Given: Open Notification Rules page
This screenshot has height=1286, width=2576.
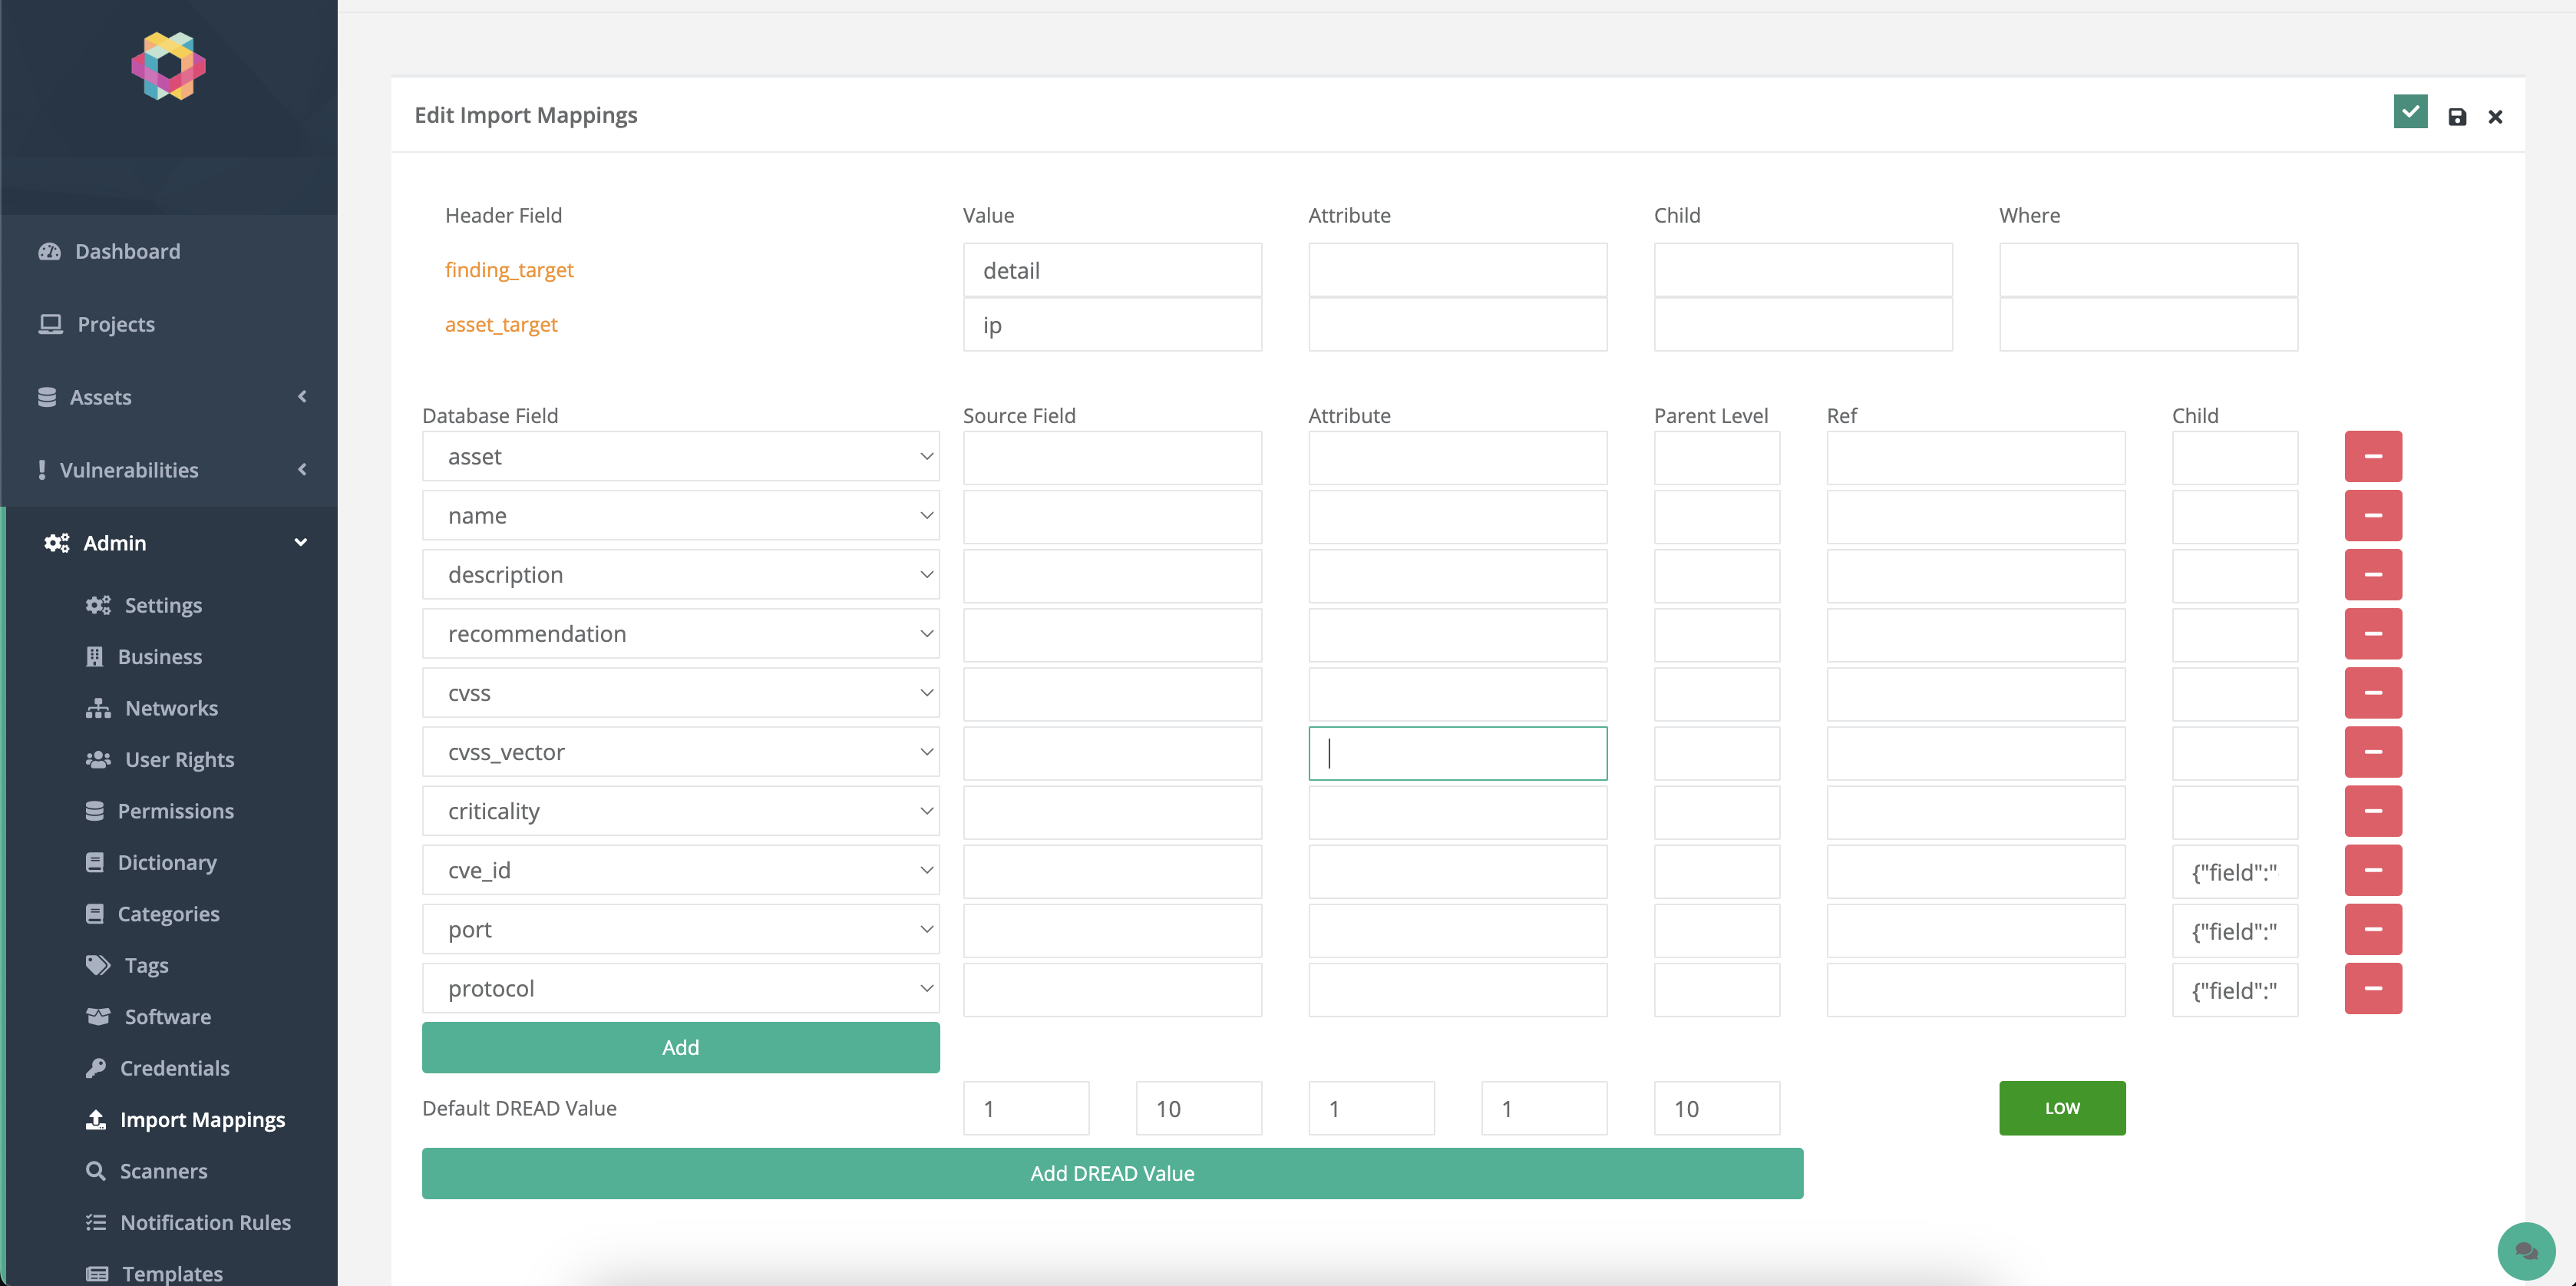Looking at the screenshot, I should [x=205, y=1223].
